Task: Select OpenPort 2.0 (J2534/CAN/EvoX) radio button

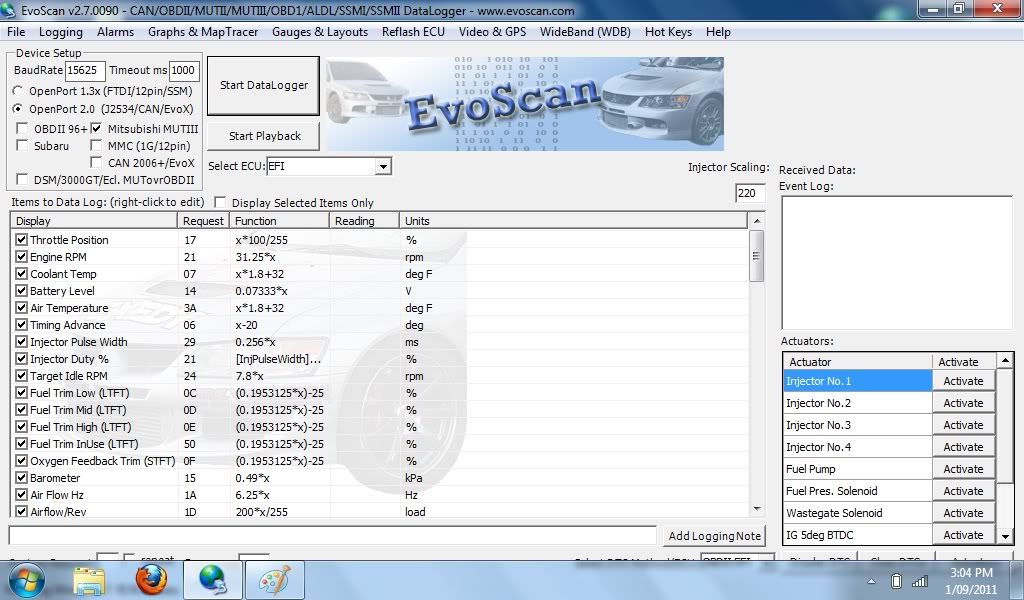Action: pyautogui.click(x=18, y=108)
